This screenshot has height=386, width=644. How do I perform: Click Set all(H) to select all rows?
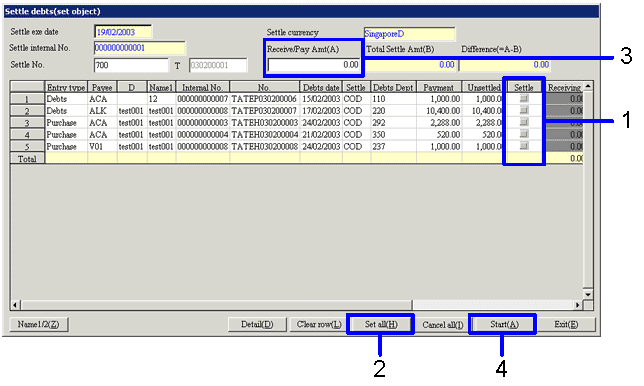pyautogui.click(x=381, y=324)
